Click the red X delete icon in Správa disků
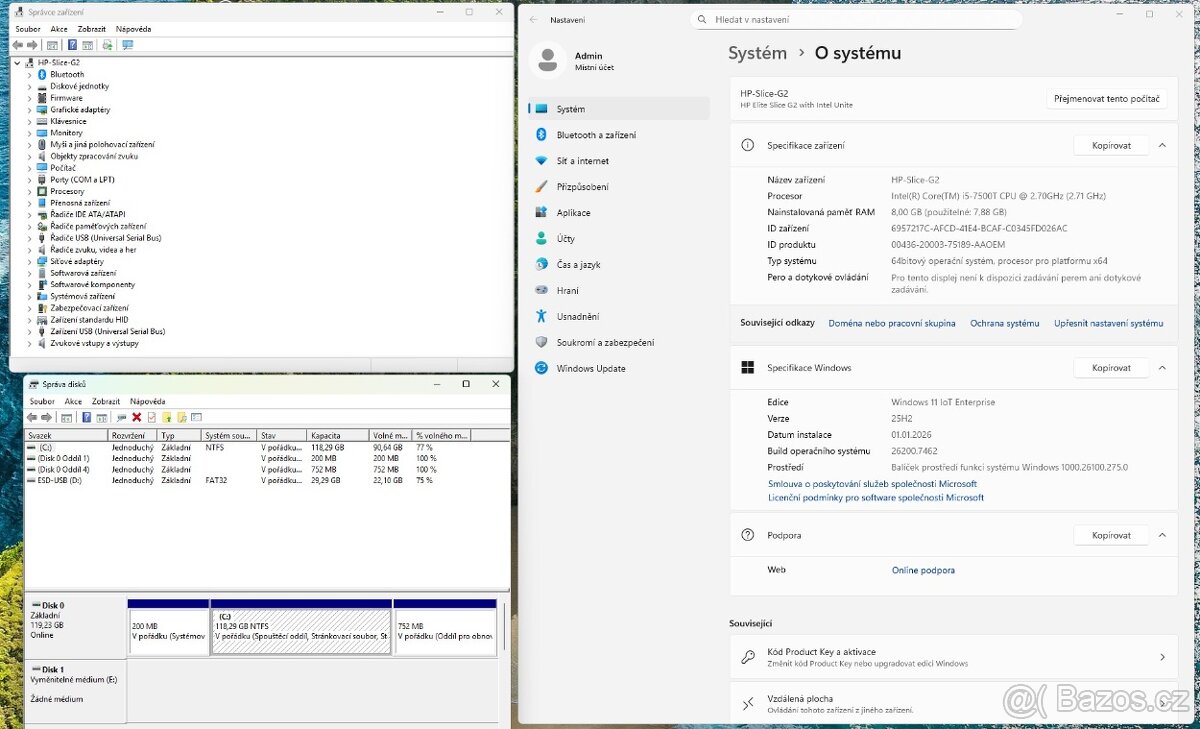 [x=137, y=417]
